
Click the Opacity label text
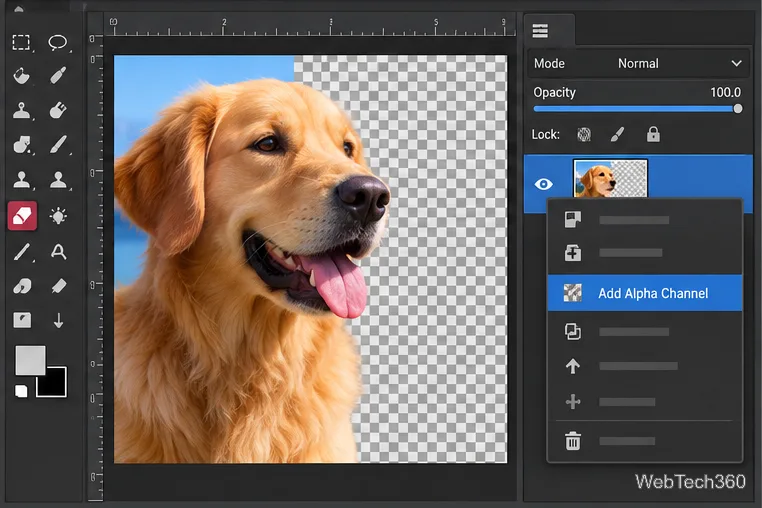pyautogui.click(x=554, y=92)
